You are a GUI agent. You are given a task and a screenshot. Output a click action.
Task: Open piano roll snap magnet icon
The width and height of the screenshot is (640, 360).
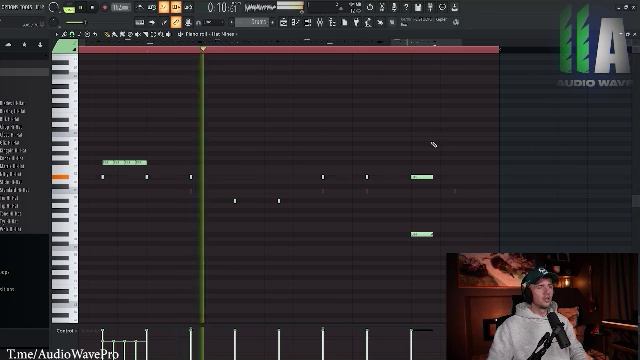point(72,35)
